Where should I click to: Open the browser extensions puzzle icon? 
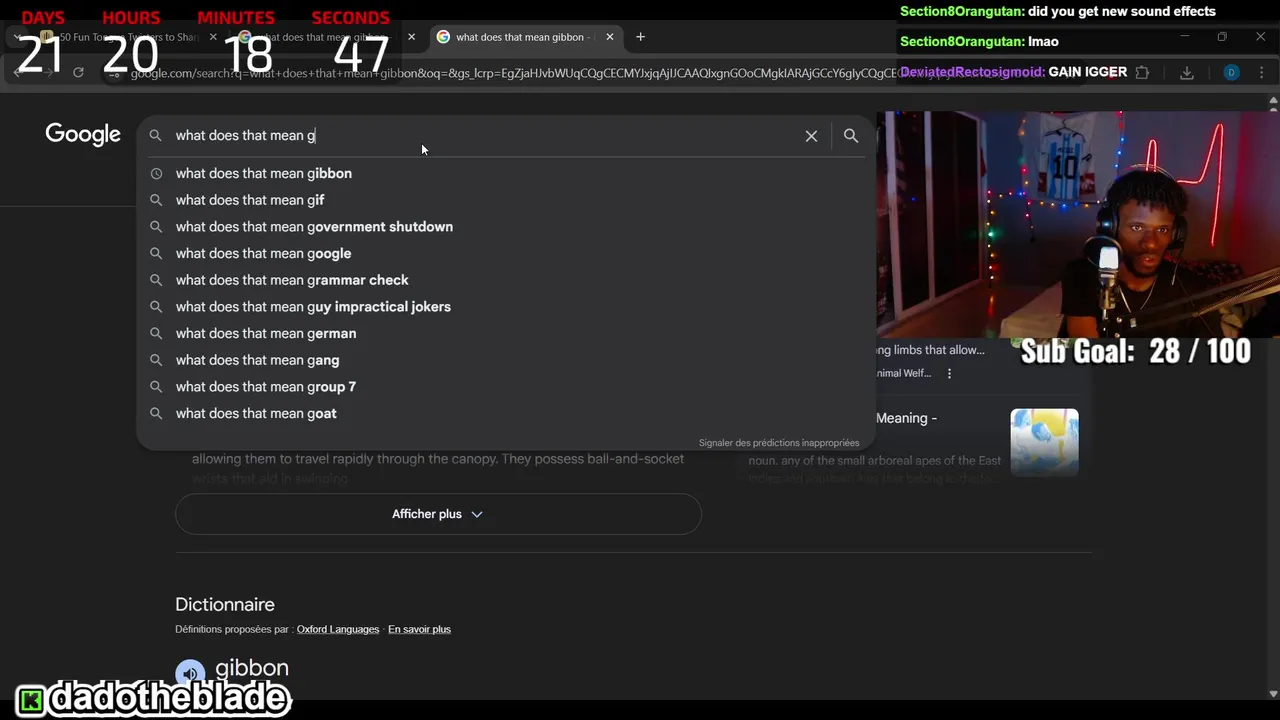[1142, 72]
